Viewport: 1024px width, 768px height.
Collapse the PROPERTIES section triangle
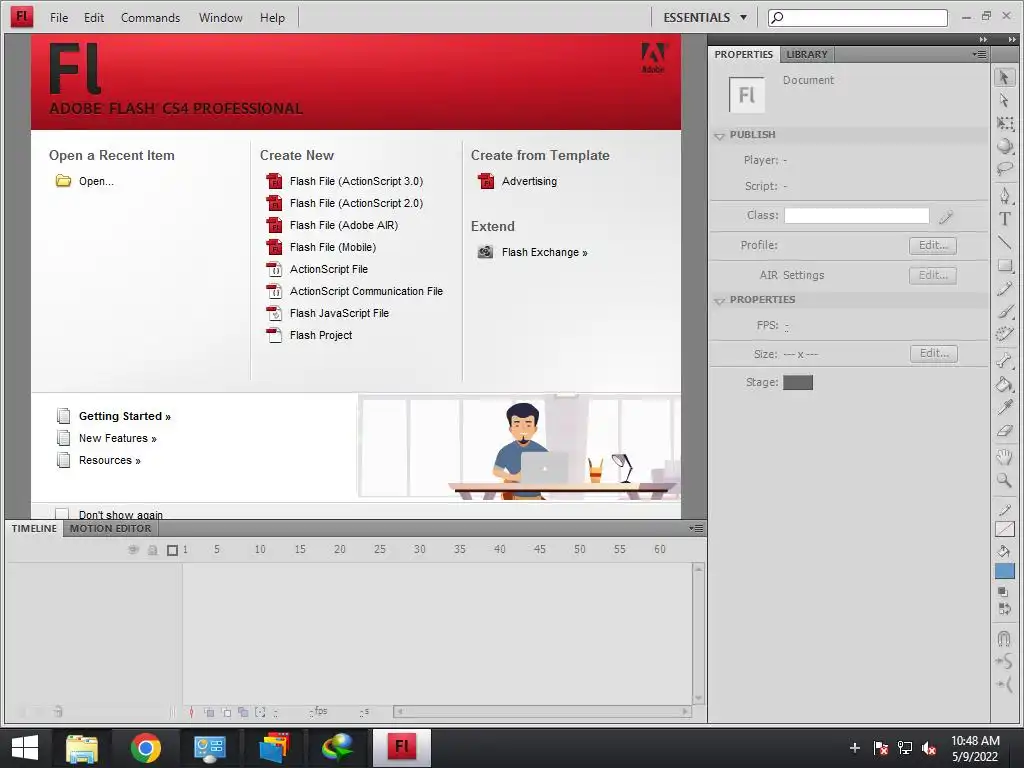(720, 300)
